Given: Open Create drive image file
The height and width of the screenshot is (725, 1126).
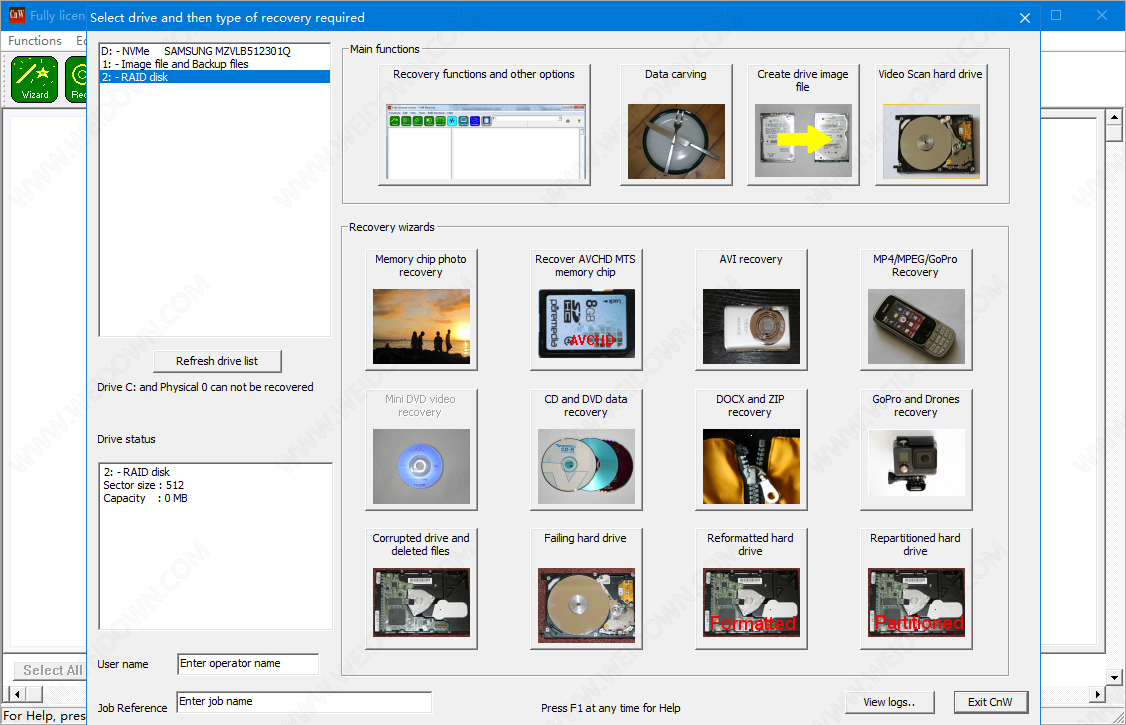Looking at the screenshot, I should [803, 125].
